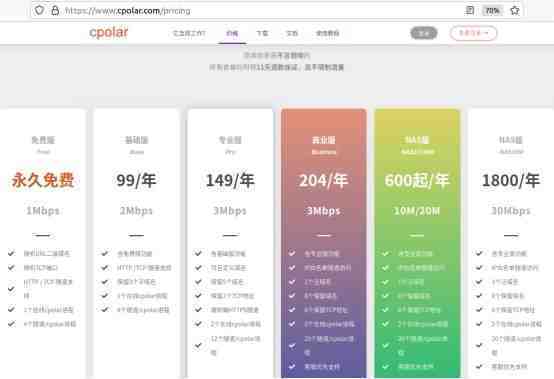The width and height of the screenshot is (554, 379).
Task: Open the how-it-works nav item beside the logo
Action: click(x=189, y=34)
